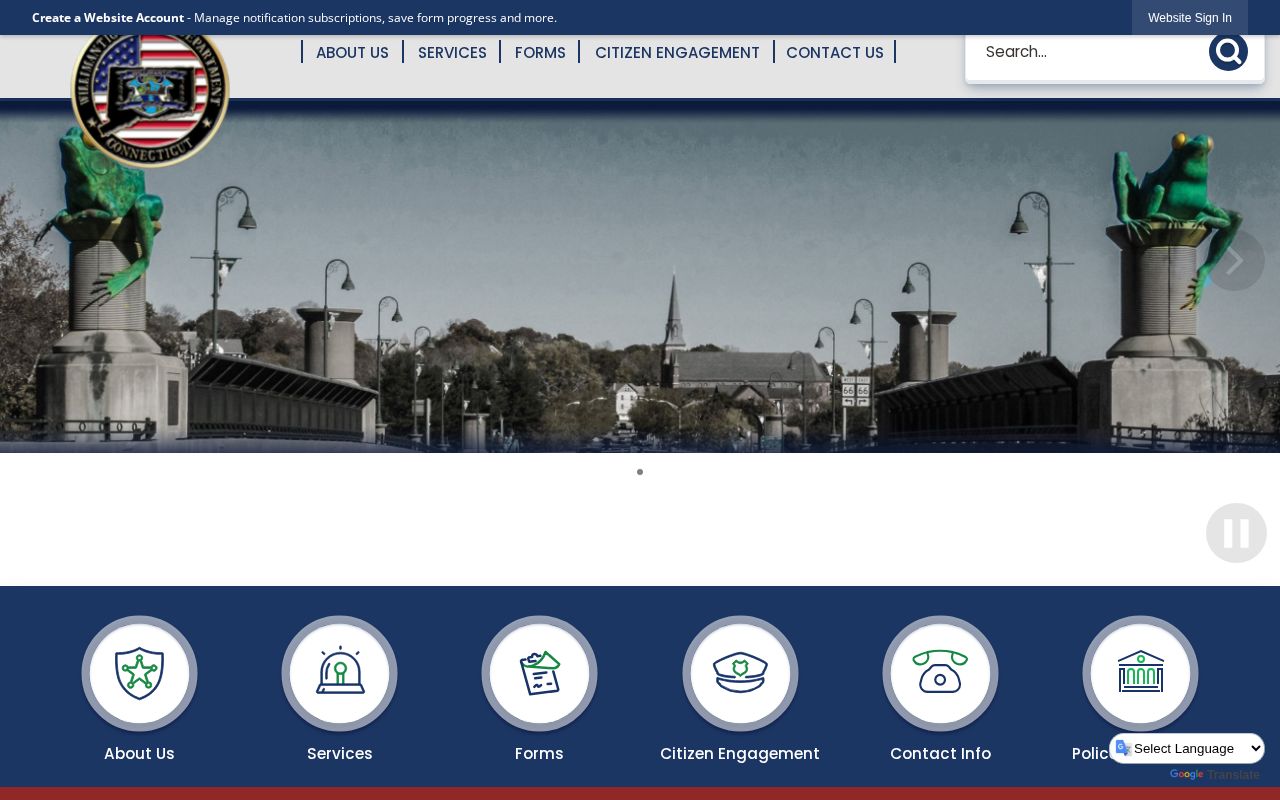Open the Citizen Engagement police cap icon

pyautogui.click(x=740, y=673)
